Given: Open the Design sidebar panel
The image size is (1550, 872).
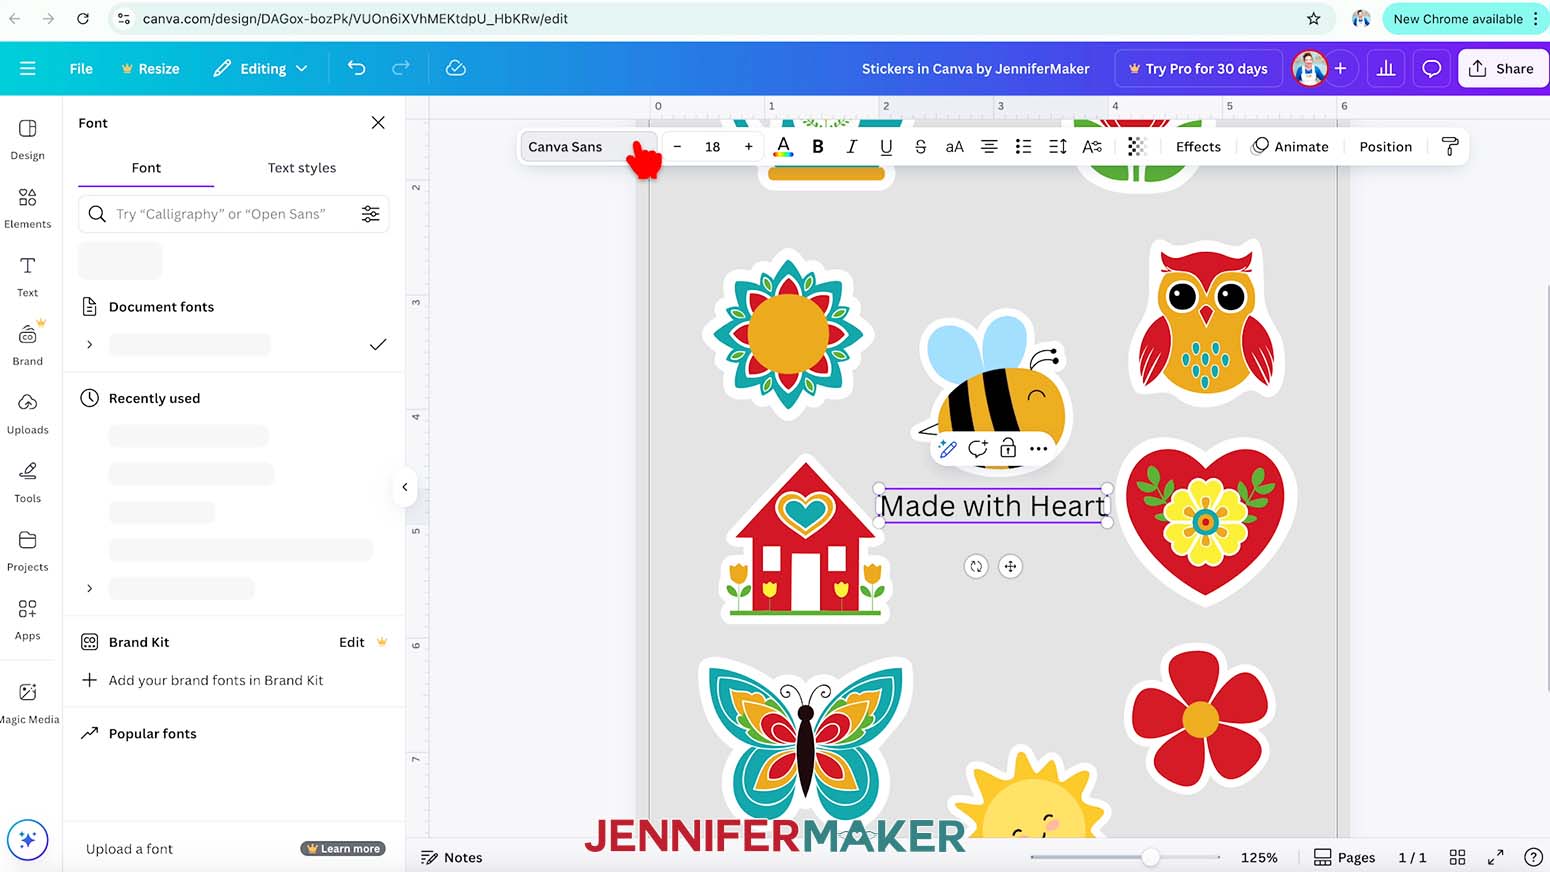Looking at the screenshot, I should (x=27, y=139).
